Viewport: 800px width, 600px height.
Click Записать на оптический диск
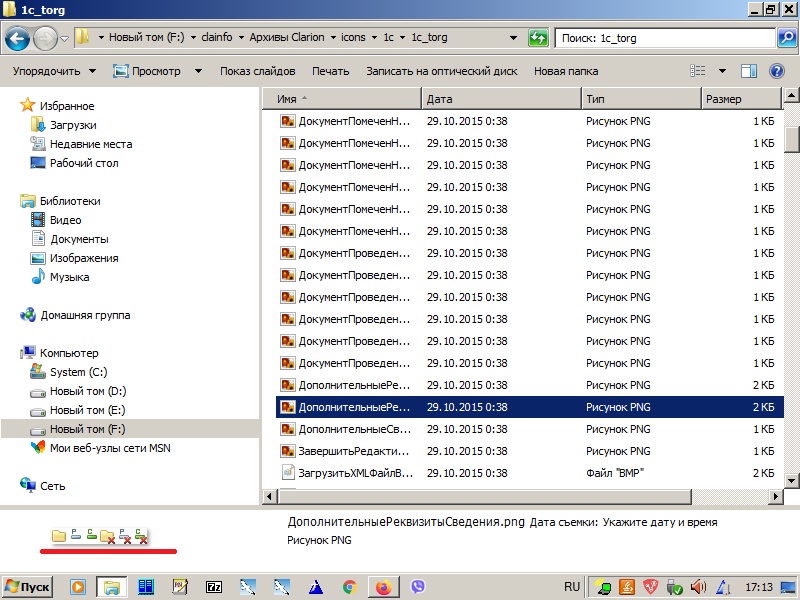tap(441, 71)
